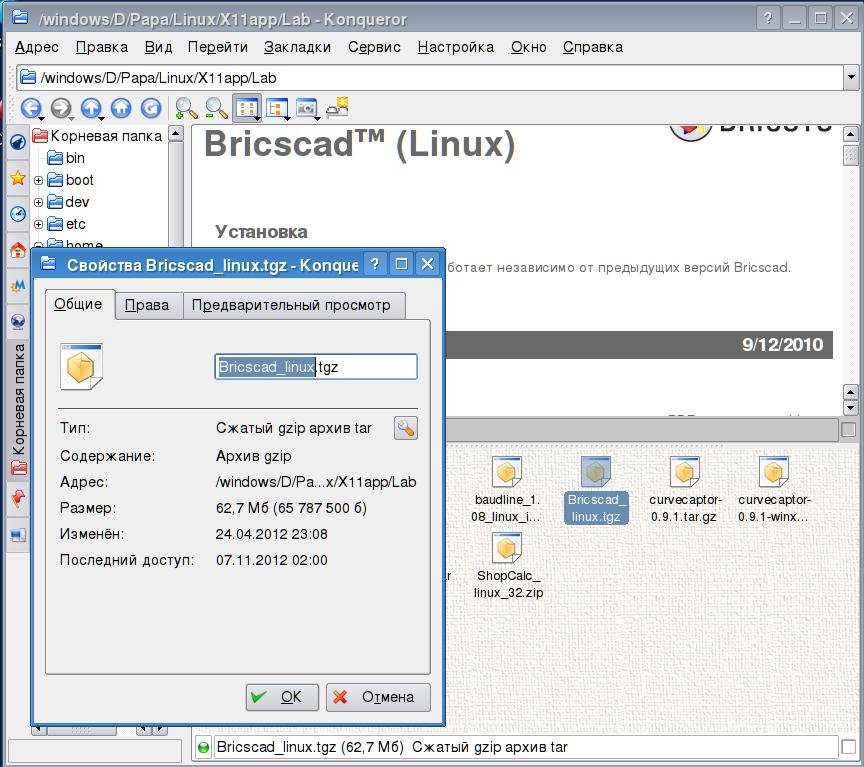Click the Отмена button
This screenshot has height=767, width=864.
(378, 697)
